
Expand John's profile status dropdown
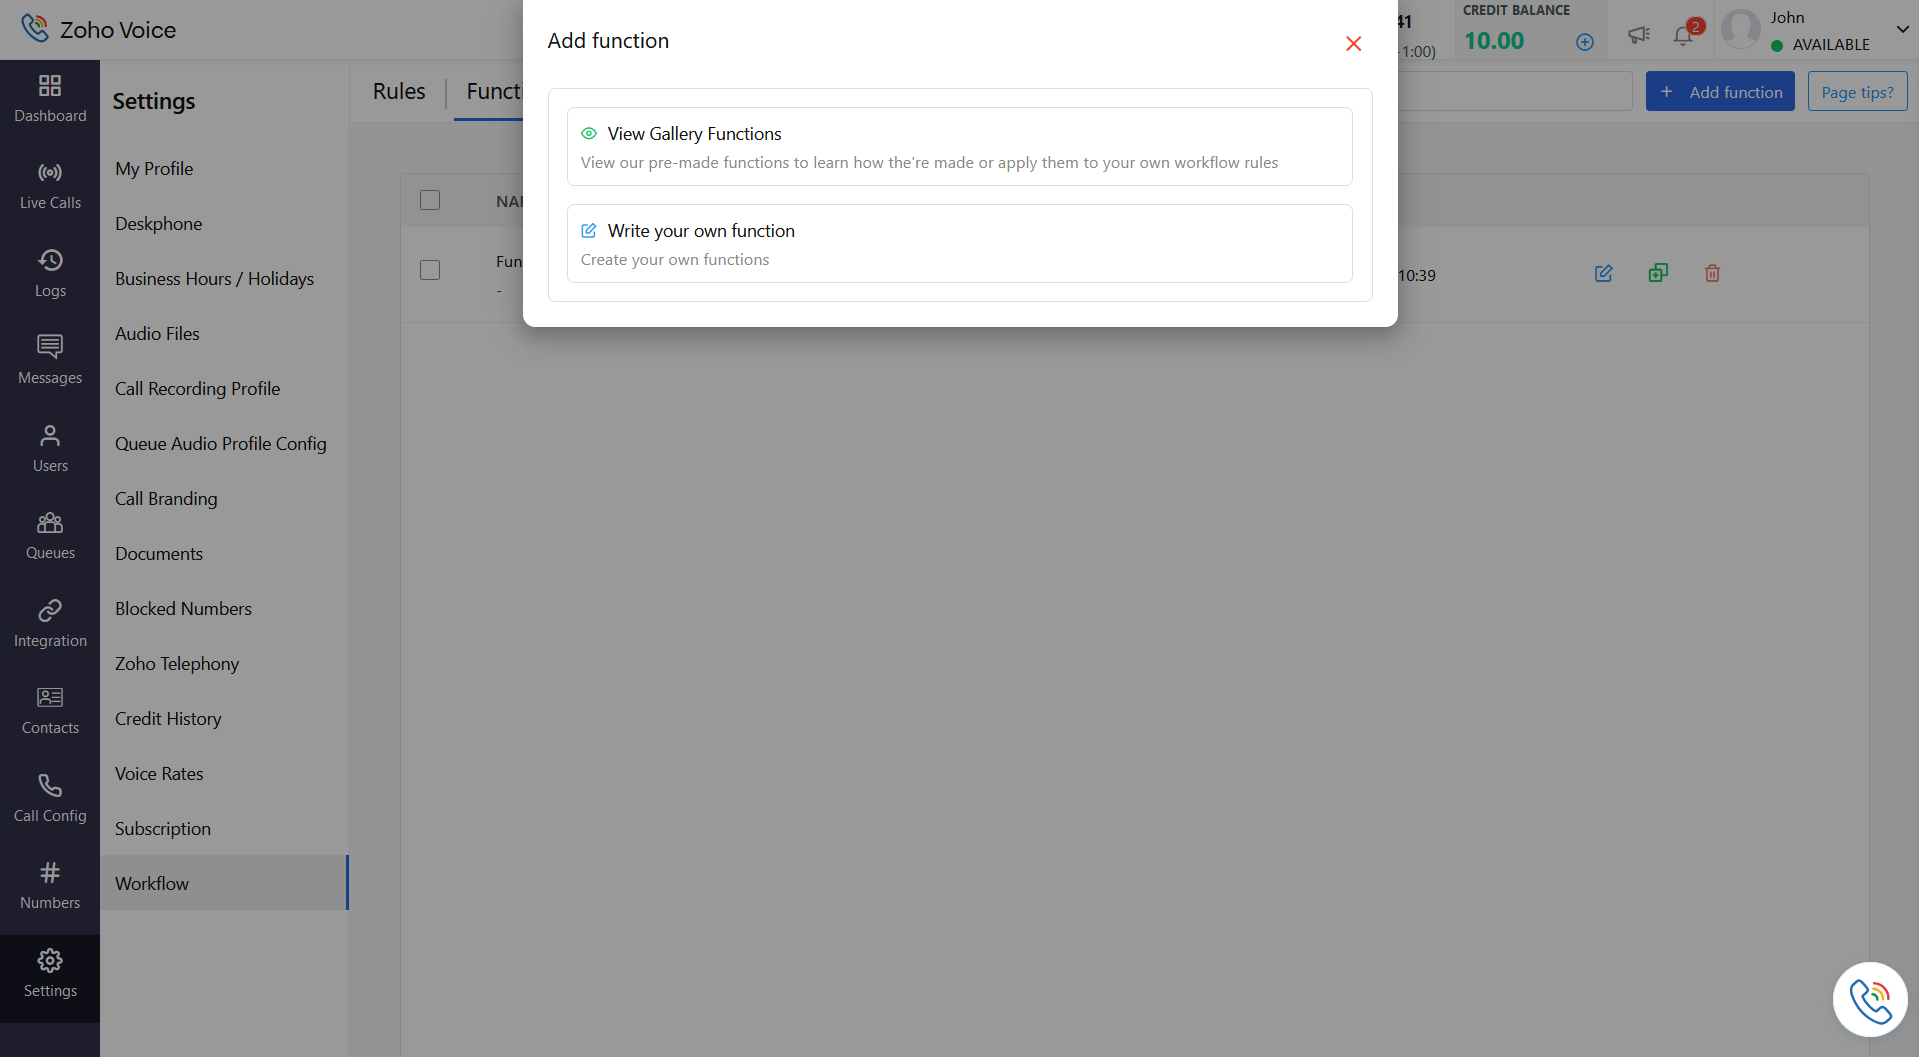[1902, 30]
